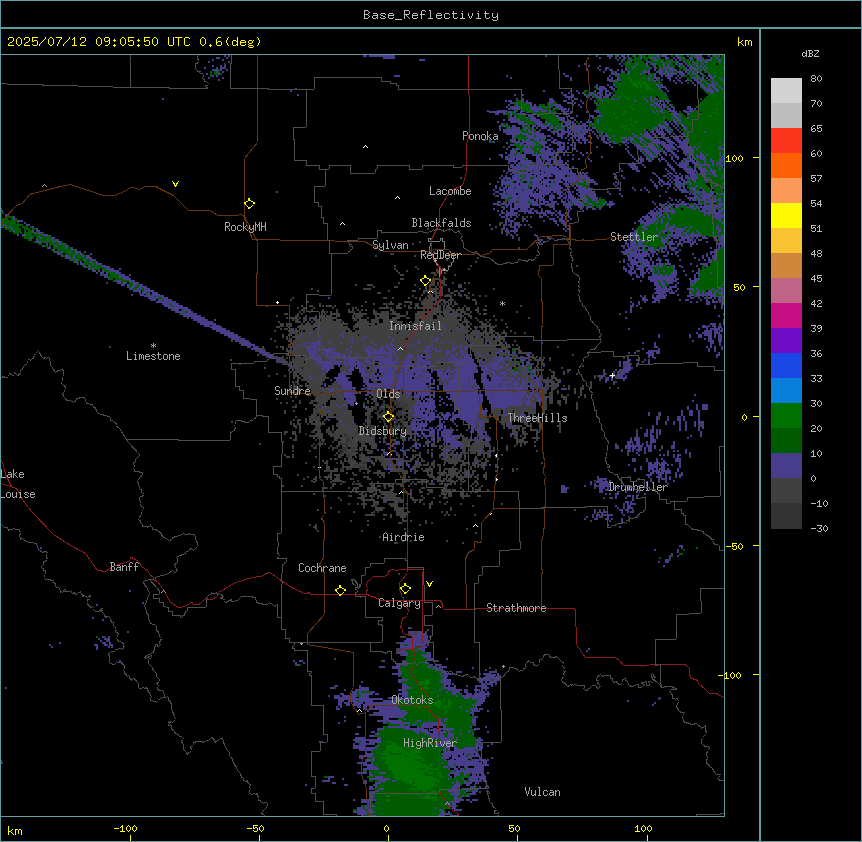862x842 pixels.
Task: Click the yellow V marker northwest of RockyMH
Action: click(175, 184)
